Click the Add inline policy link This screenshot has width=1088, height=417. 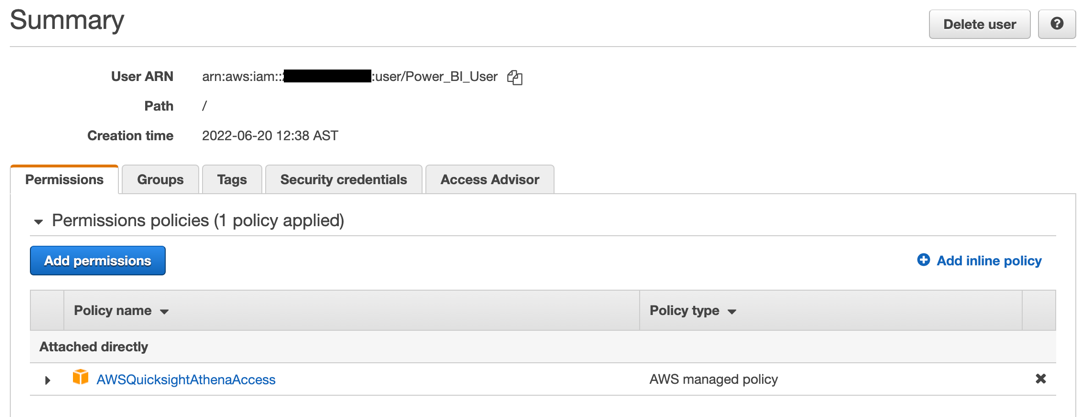(x=989, y=260)
